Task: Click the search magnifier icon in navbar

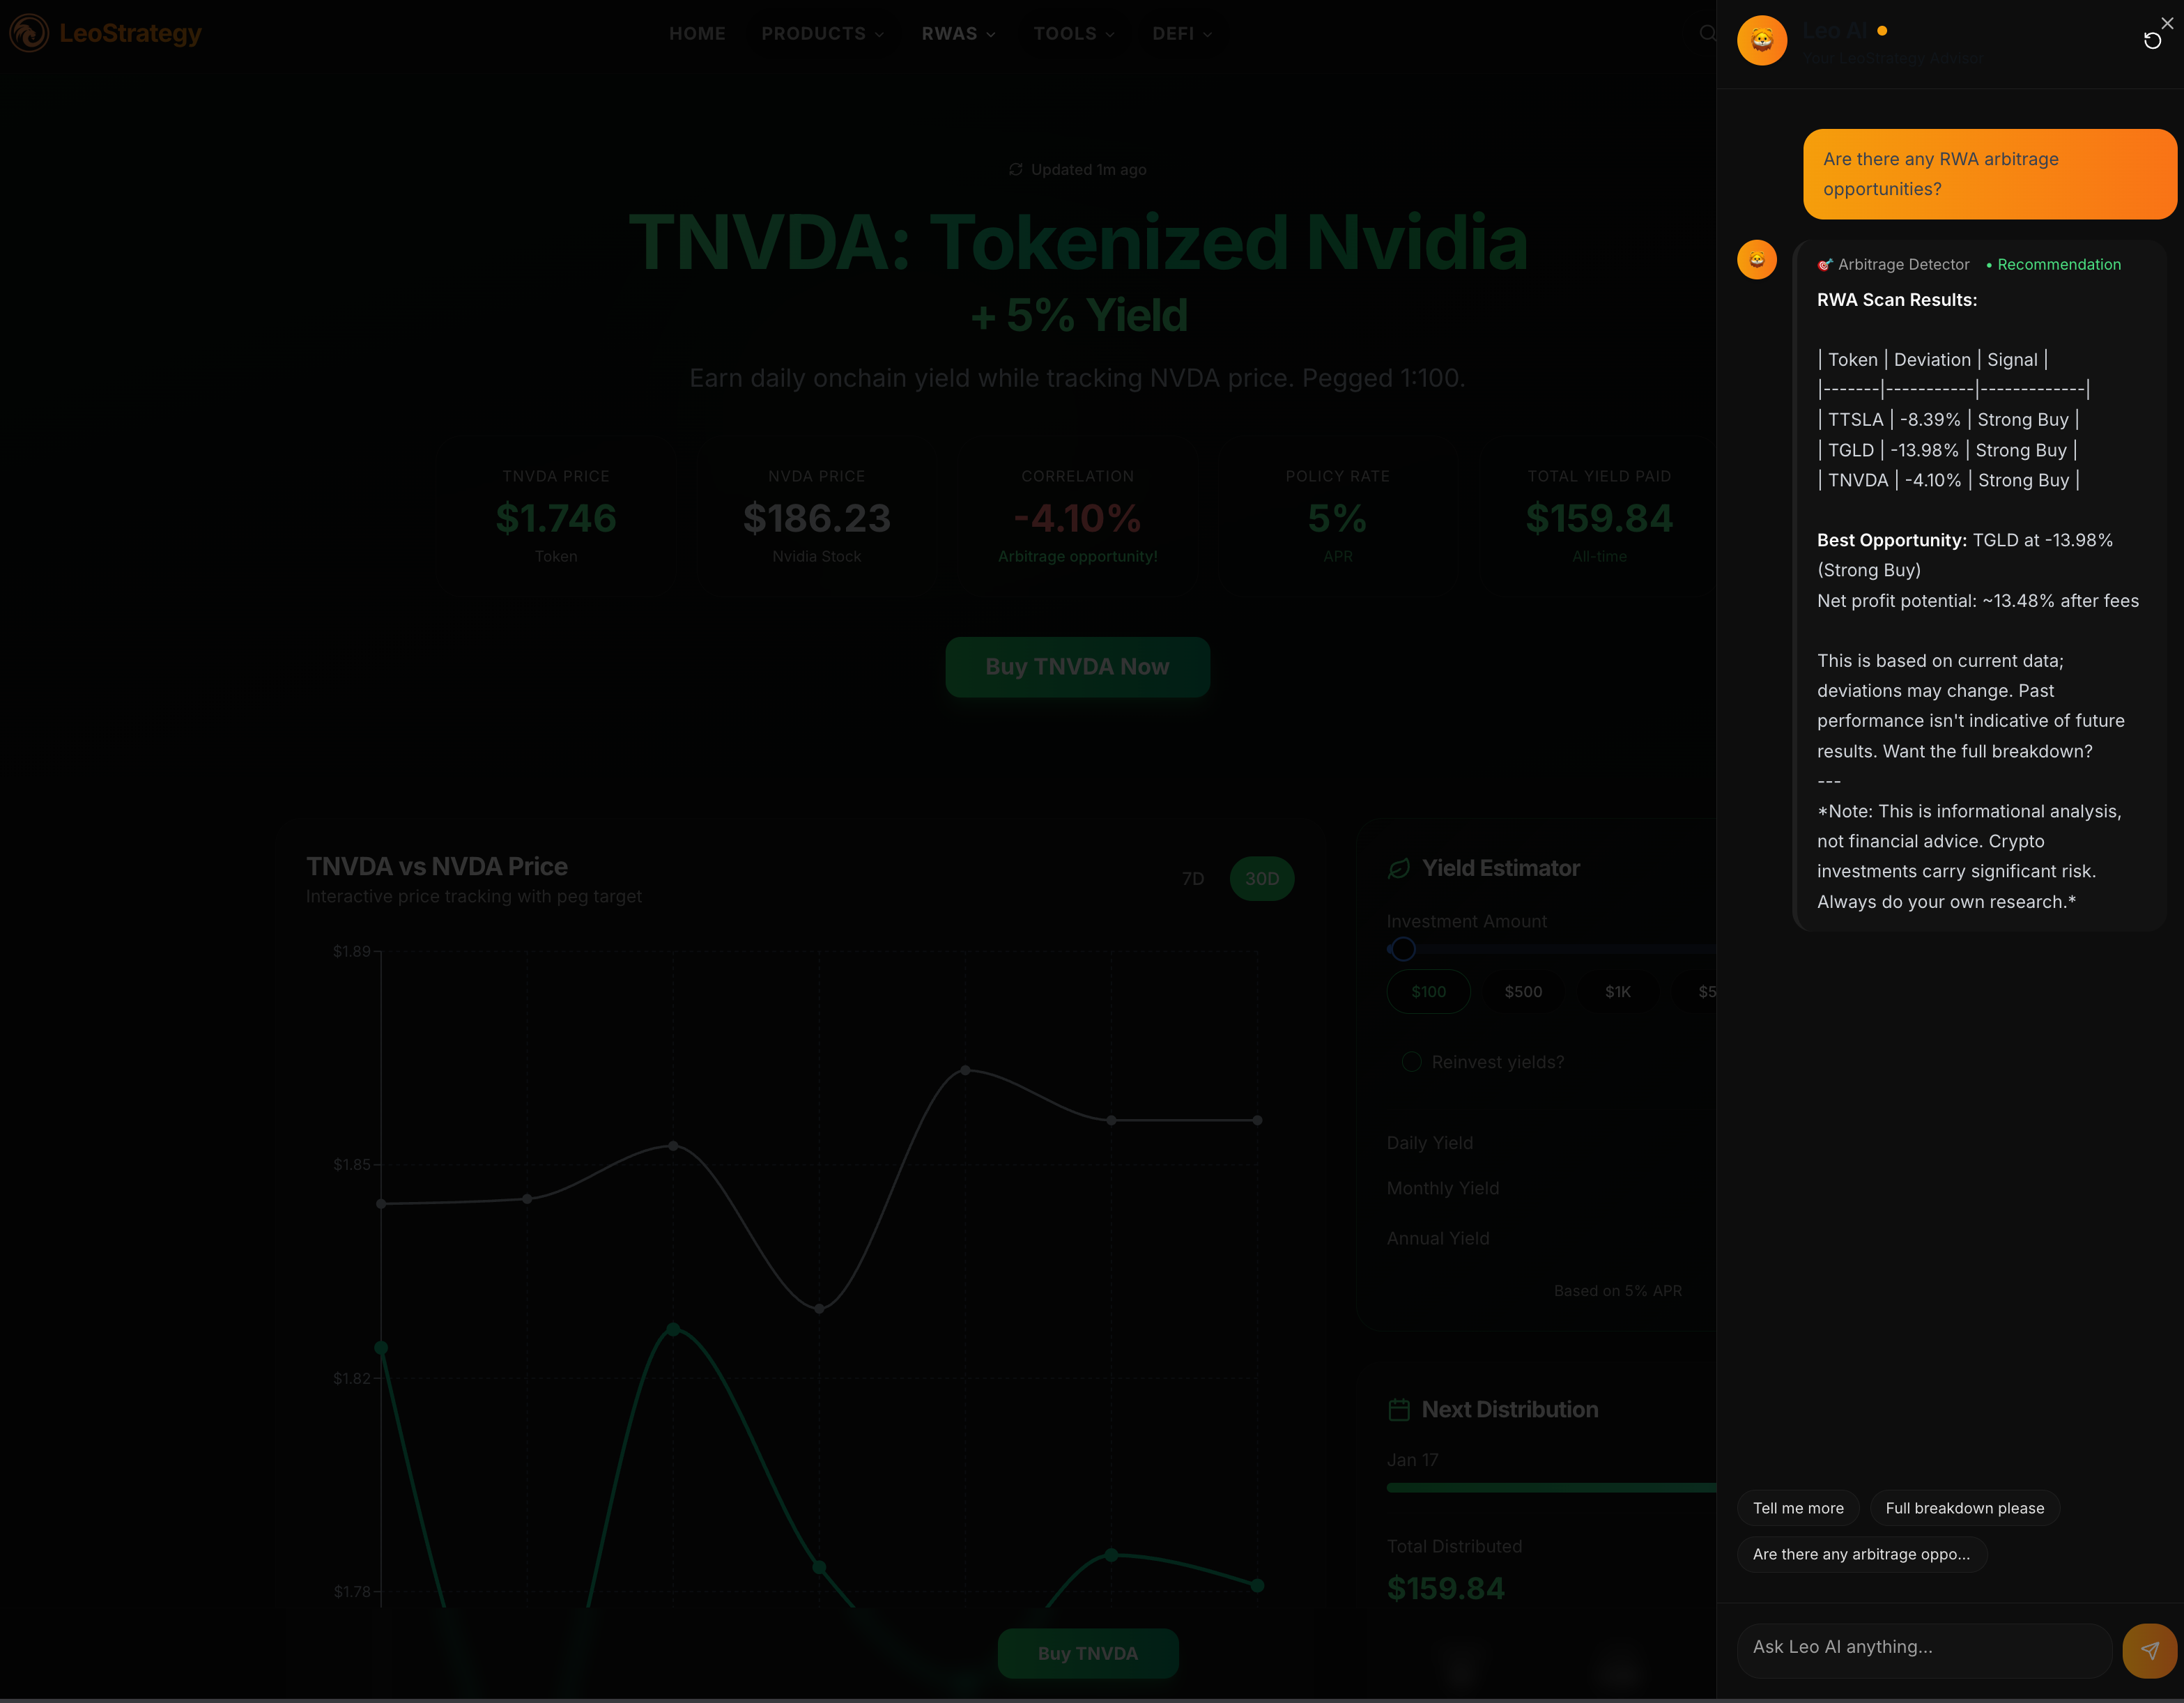Action: (1707, 33)
